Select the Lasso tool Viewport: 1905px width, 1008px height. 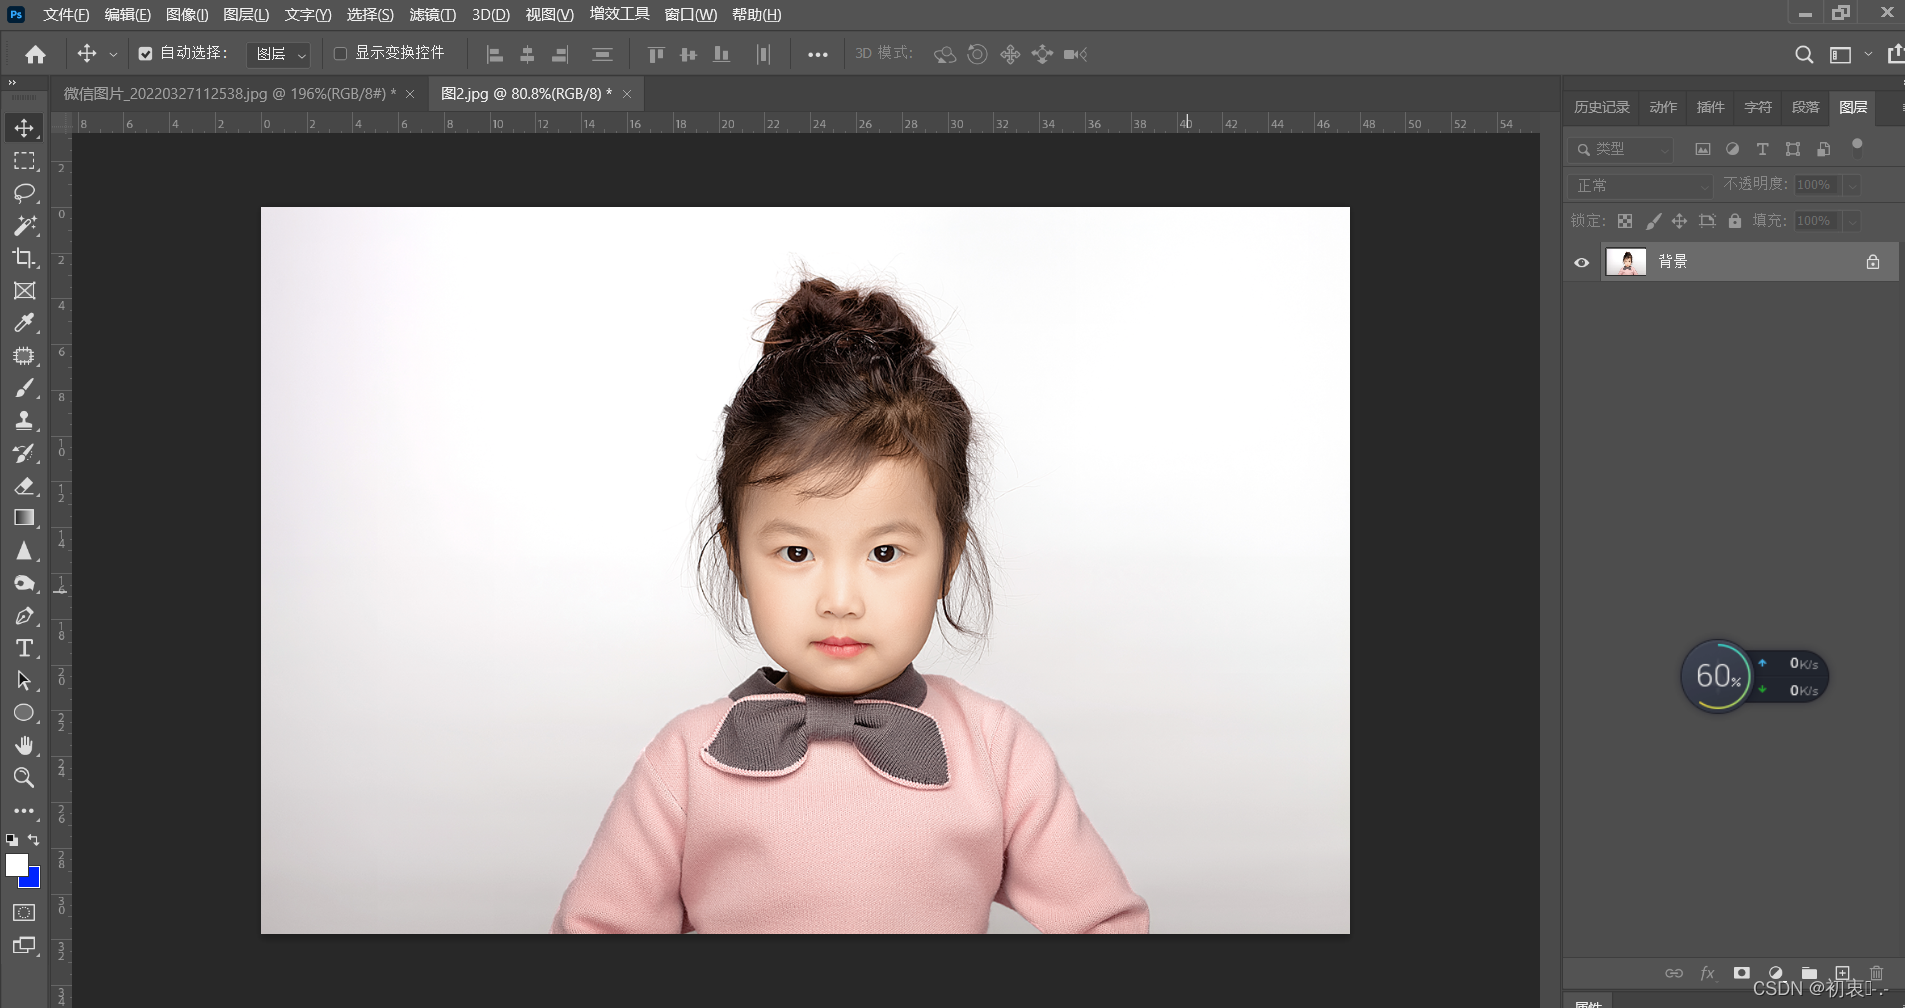pyautogui.click(x=24, y=193)
